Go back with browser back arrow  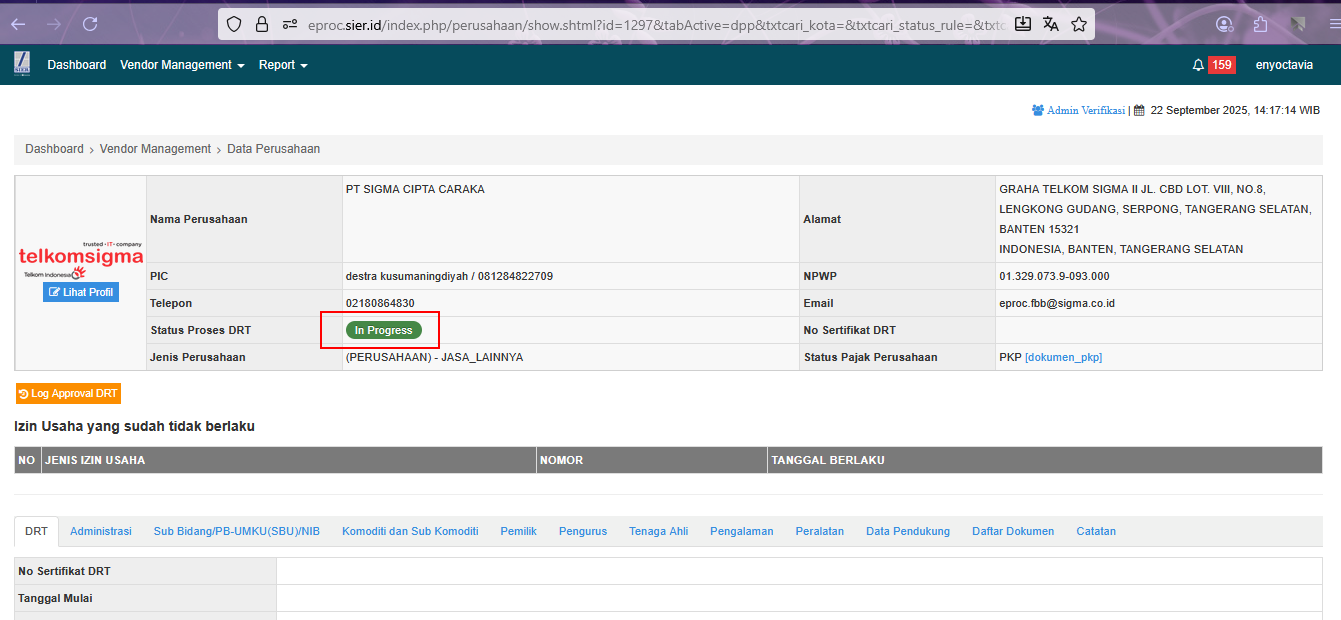pyautogui.click(x=18, y=24)
